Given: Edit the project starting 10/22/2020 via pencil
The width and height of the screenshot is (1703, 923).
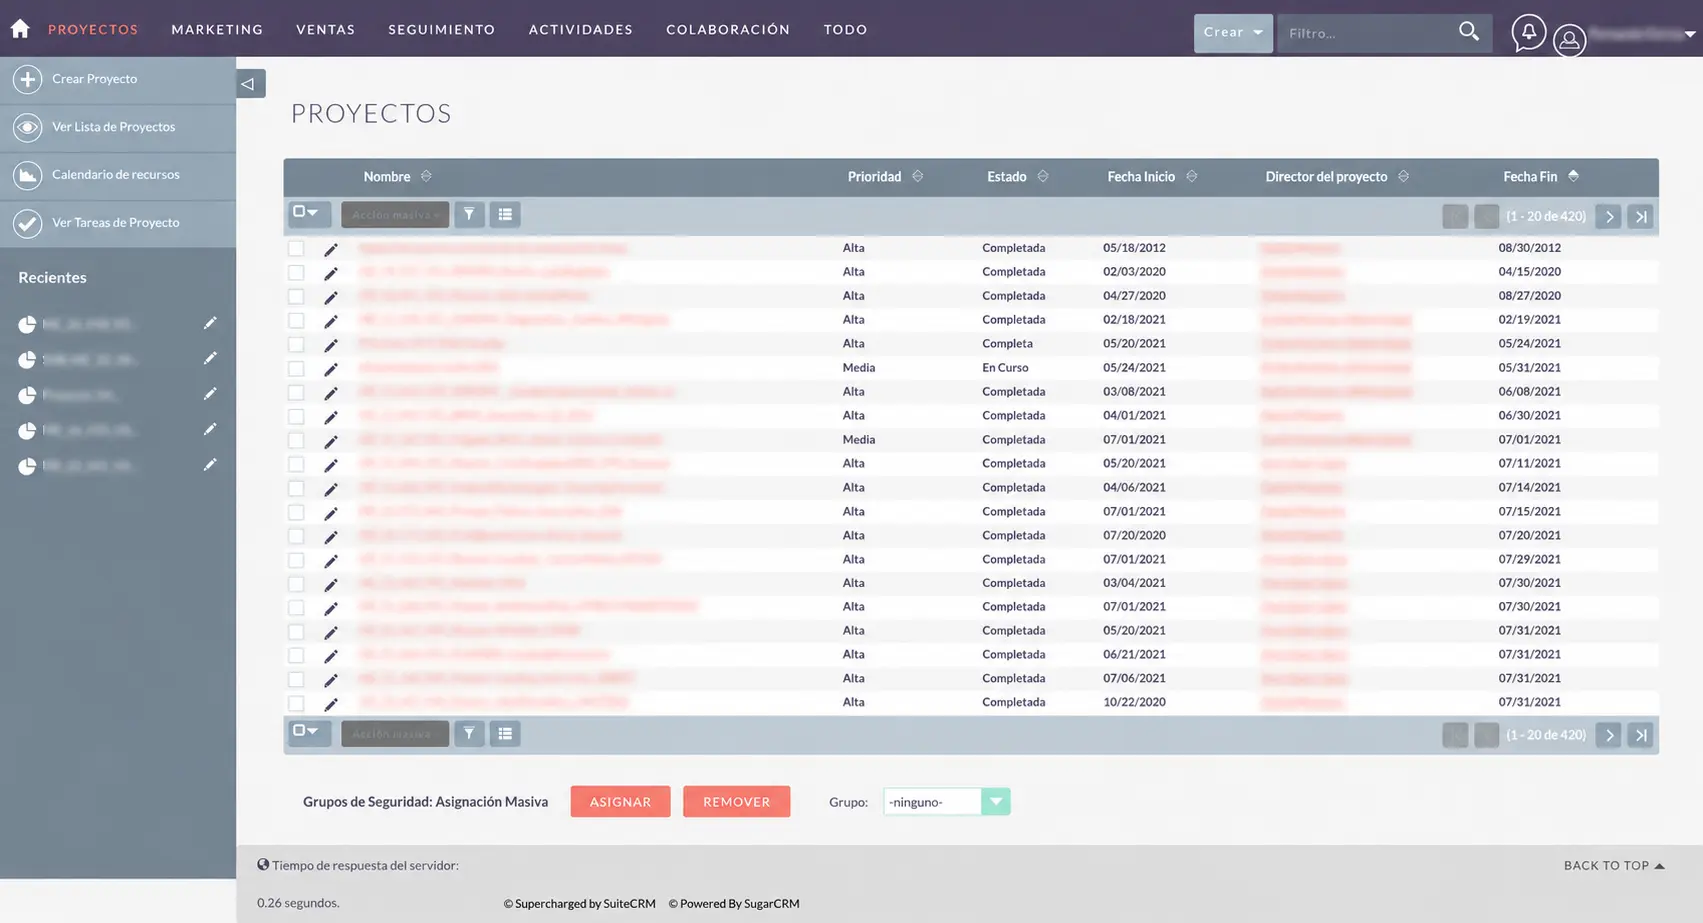Looking at the screenshot, I should coord(331,704).
